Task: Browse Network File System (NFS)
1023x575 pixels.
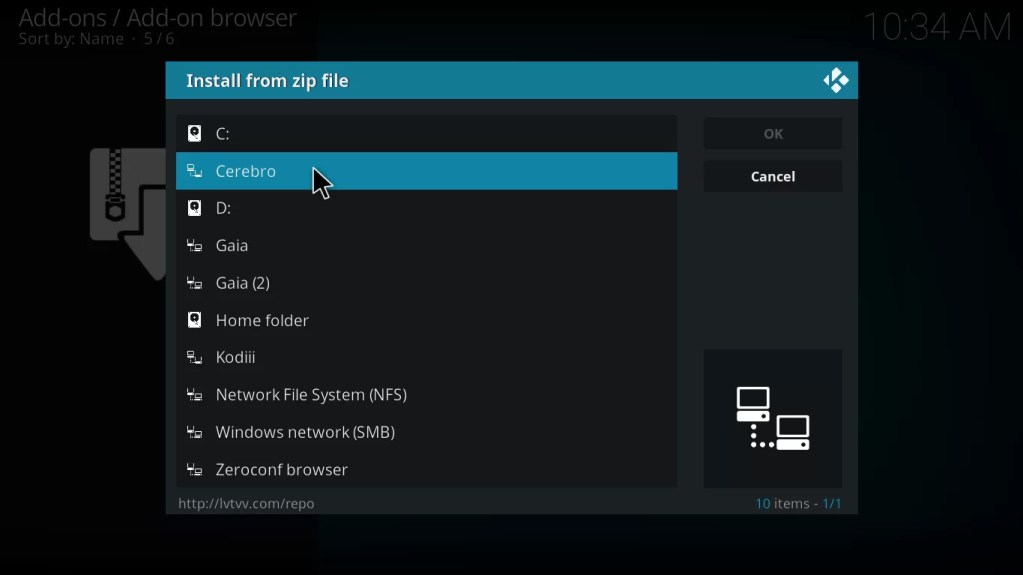Action: [427, 394]
